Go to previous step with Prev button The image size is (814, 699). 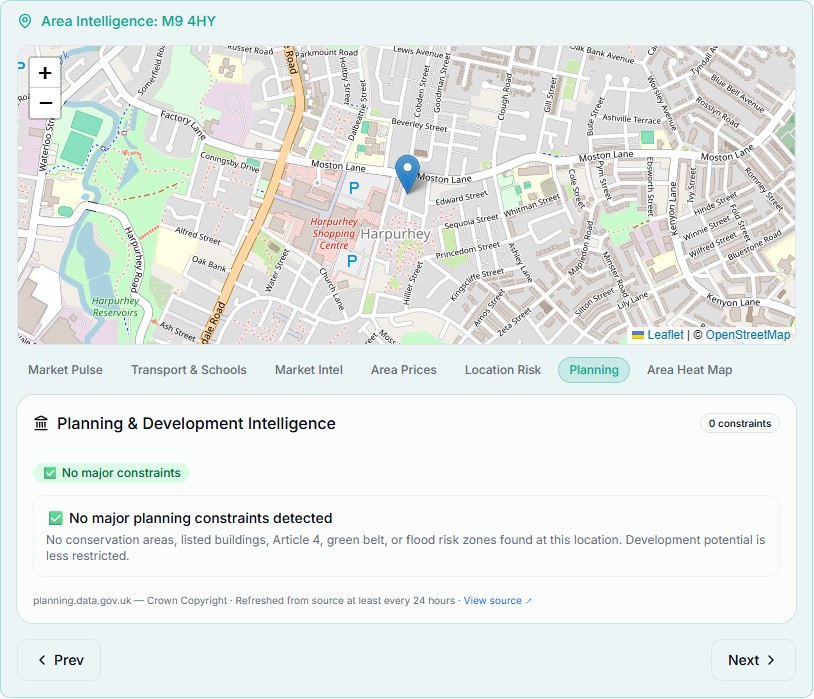click(x=59, y=660)
